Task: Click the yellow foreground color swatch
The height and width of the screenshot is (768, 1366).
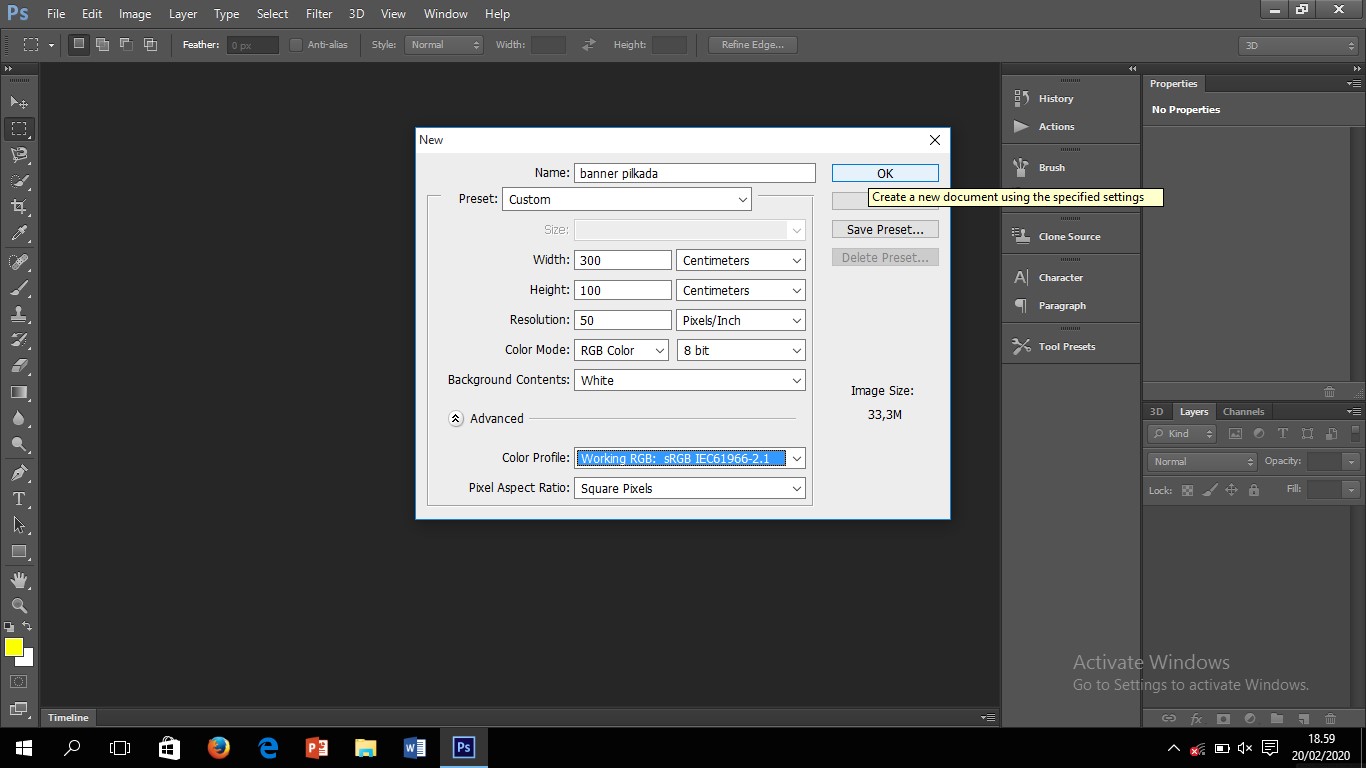Action: click(x=13, y=647)
